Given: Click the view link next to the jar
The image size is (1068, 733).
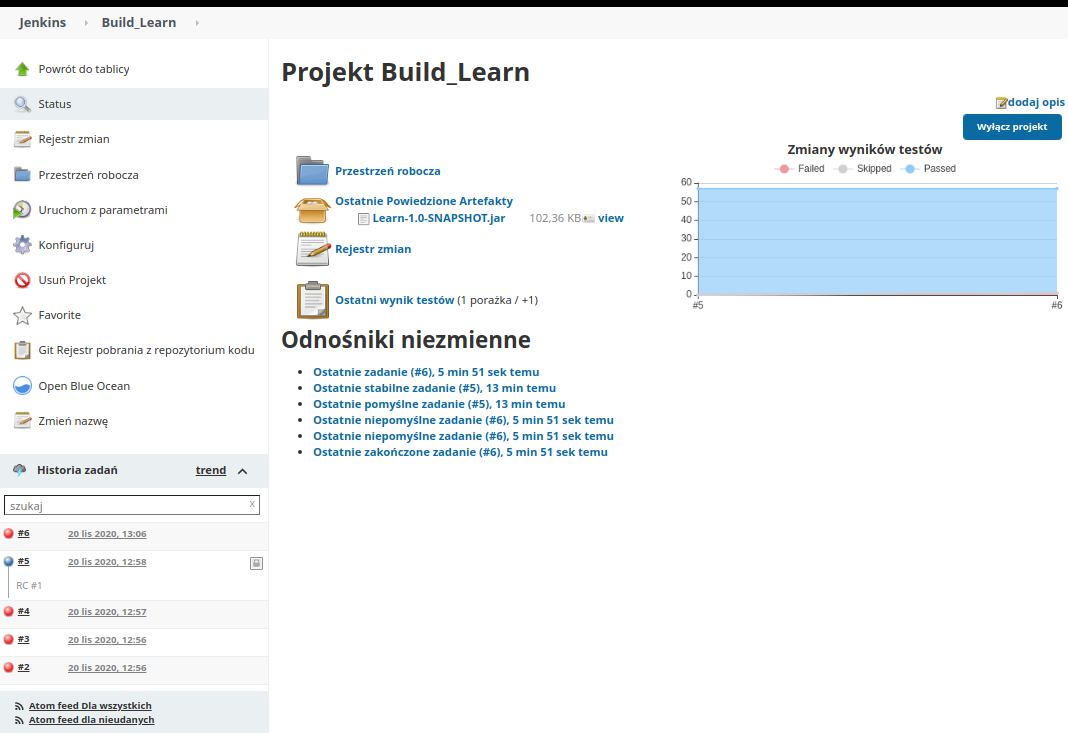Looking at the screenshot, I should 610,218.
